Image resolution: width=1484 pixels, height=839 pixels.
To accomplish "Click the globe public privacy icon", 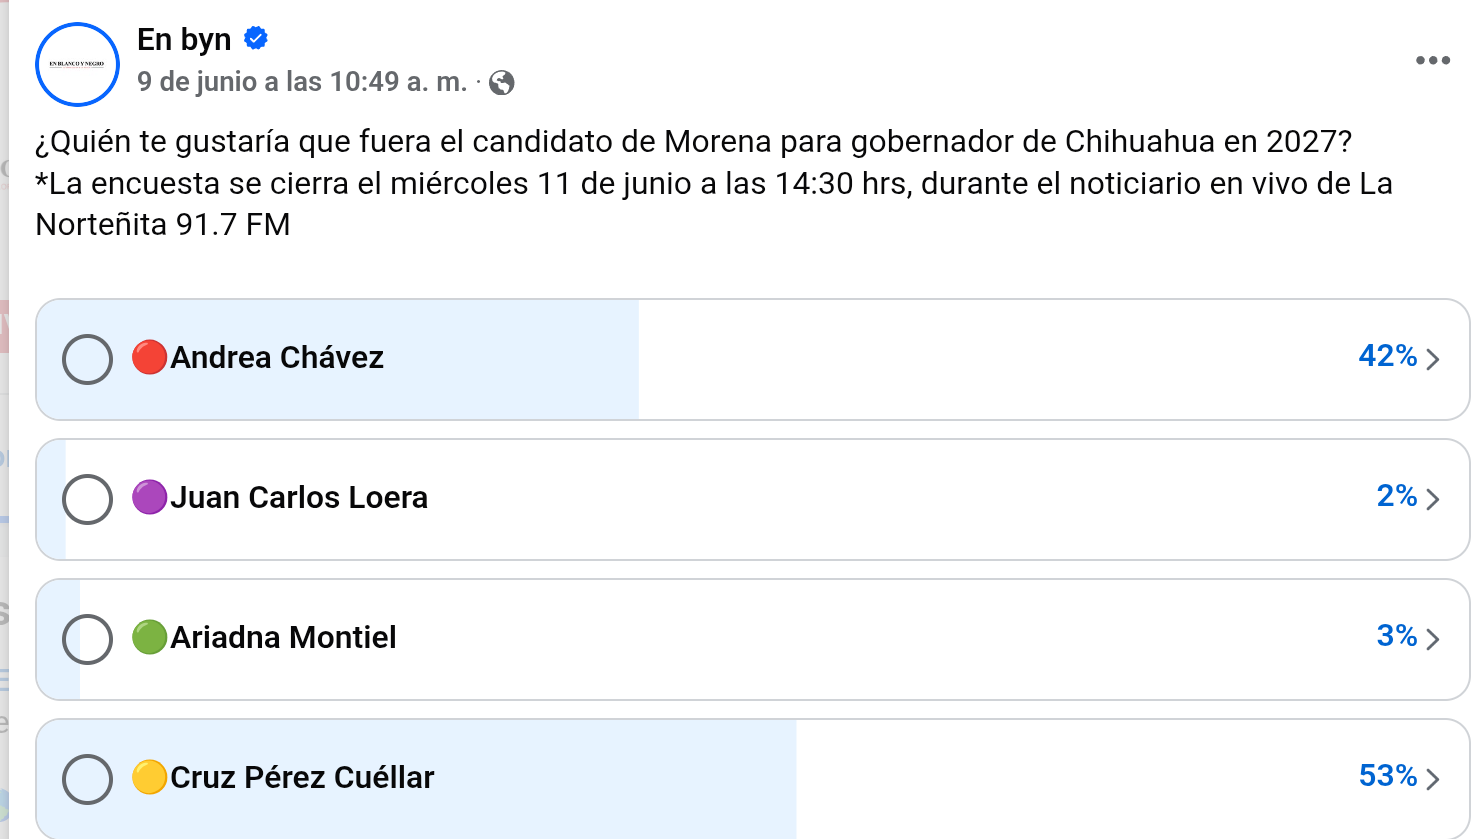I will pyautogui.click(x=502, y=83).
